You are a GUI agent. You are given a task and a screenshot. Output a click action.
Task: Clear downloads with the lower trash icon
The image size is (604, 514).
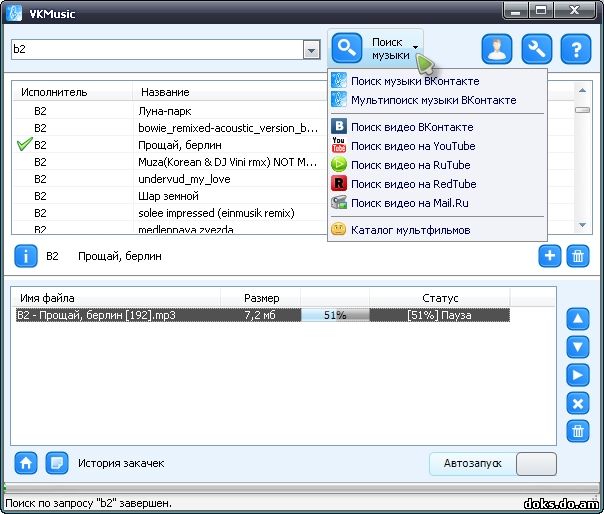pos(578,431)
